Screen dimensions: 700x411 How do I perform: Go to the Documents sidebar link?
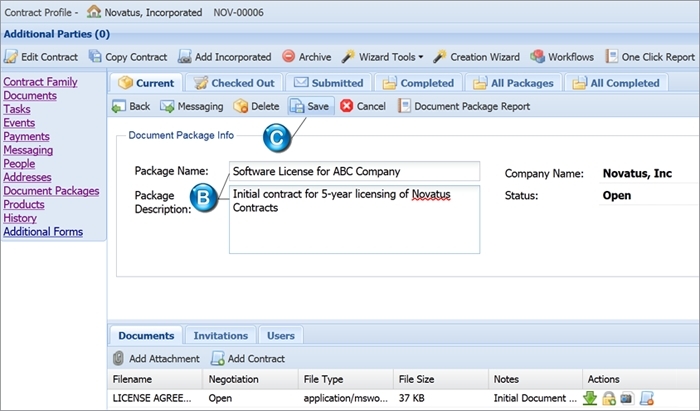click(30, 95)
